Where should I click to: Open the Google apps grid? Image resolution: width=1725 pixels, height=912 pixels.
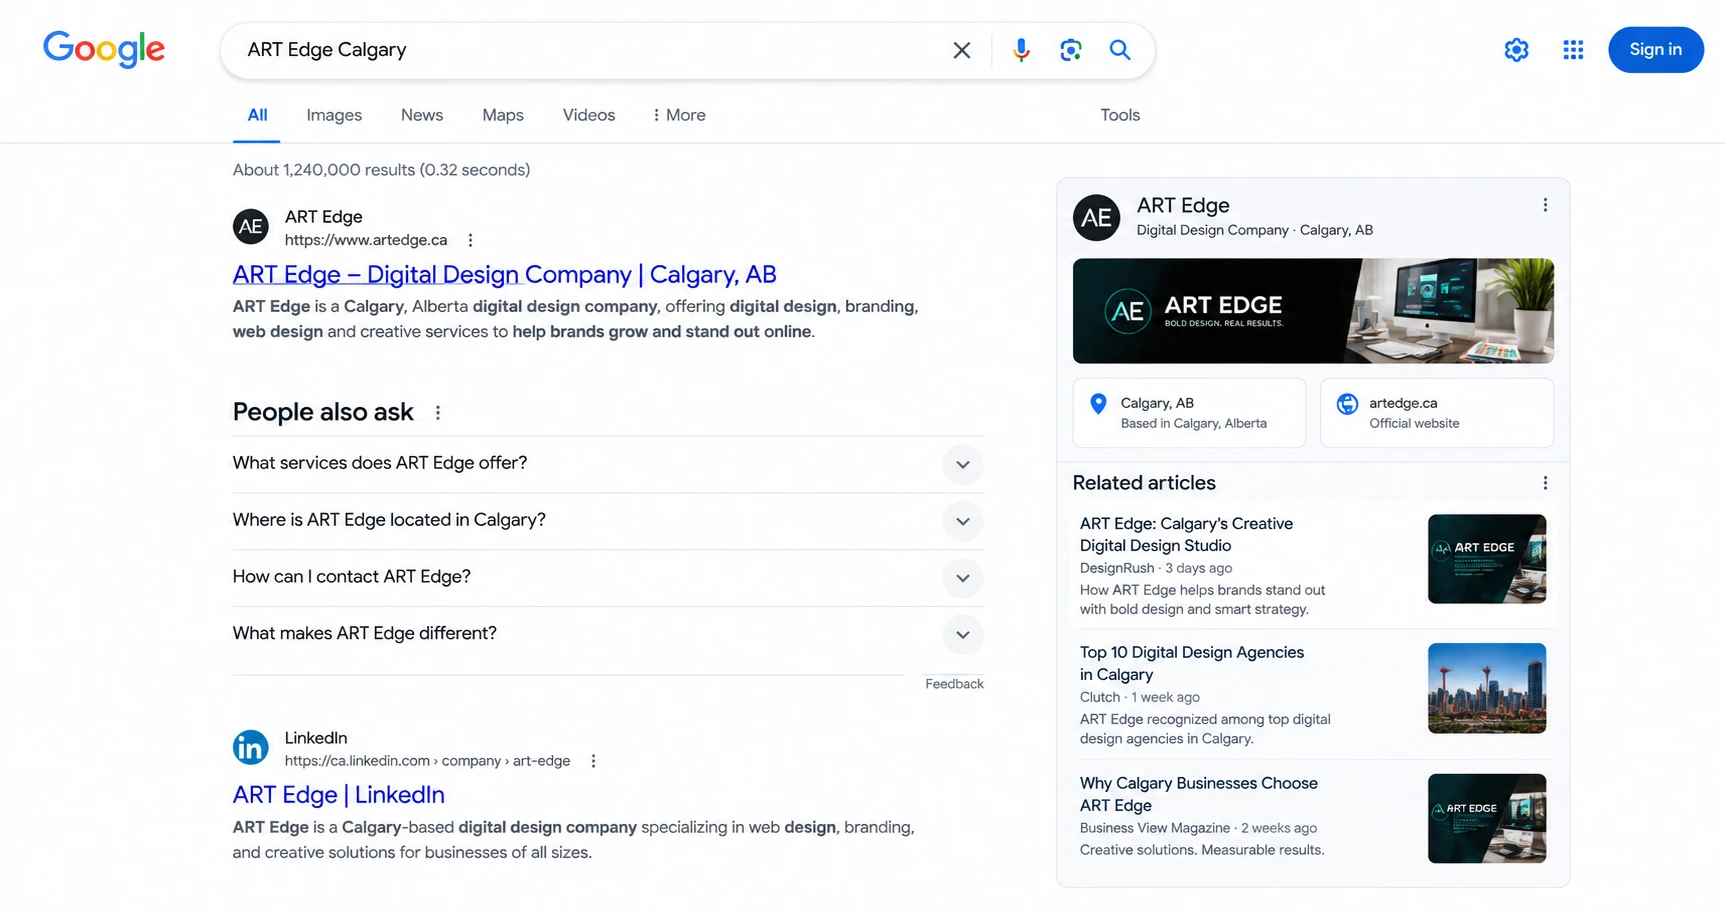[x=1573, y=50]
